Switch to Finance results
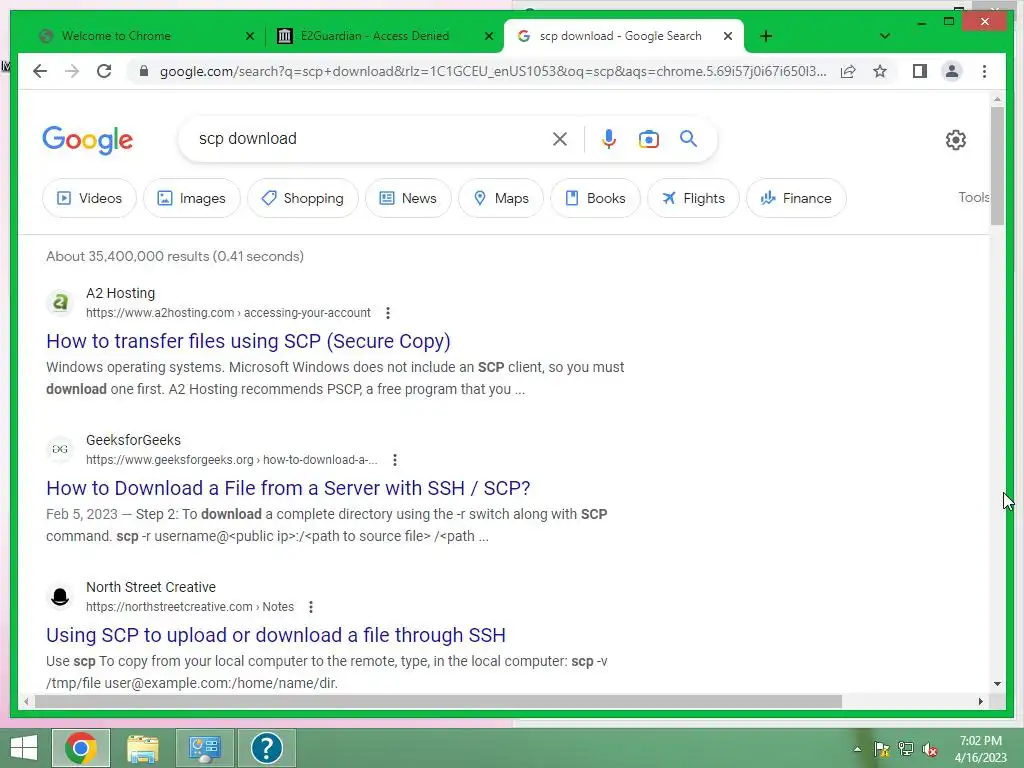This screenshot has width=1024, height=768. pos(797,198)
